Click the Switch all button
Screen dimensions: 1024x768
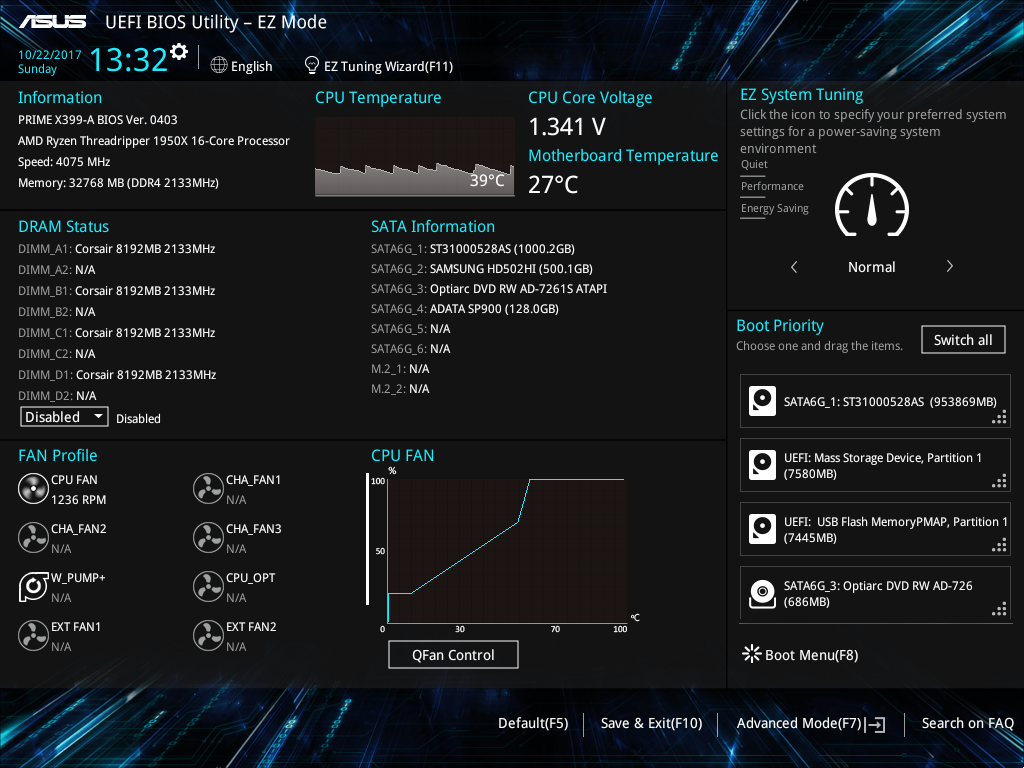click(963, 340)
